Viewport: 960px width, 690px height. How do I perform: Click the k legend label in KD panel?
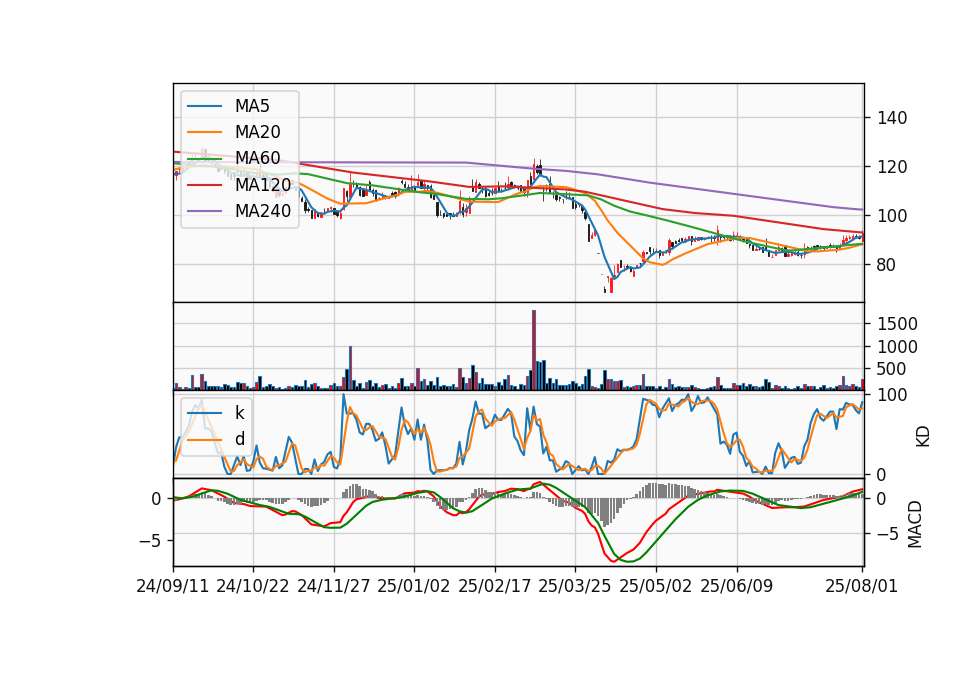239,413
